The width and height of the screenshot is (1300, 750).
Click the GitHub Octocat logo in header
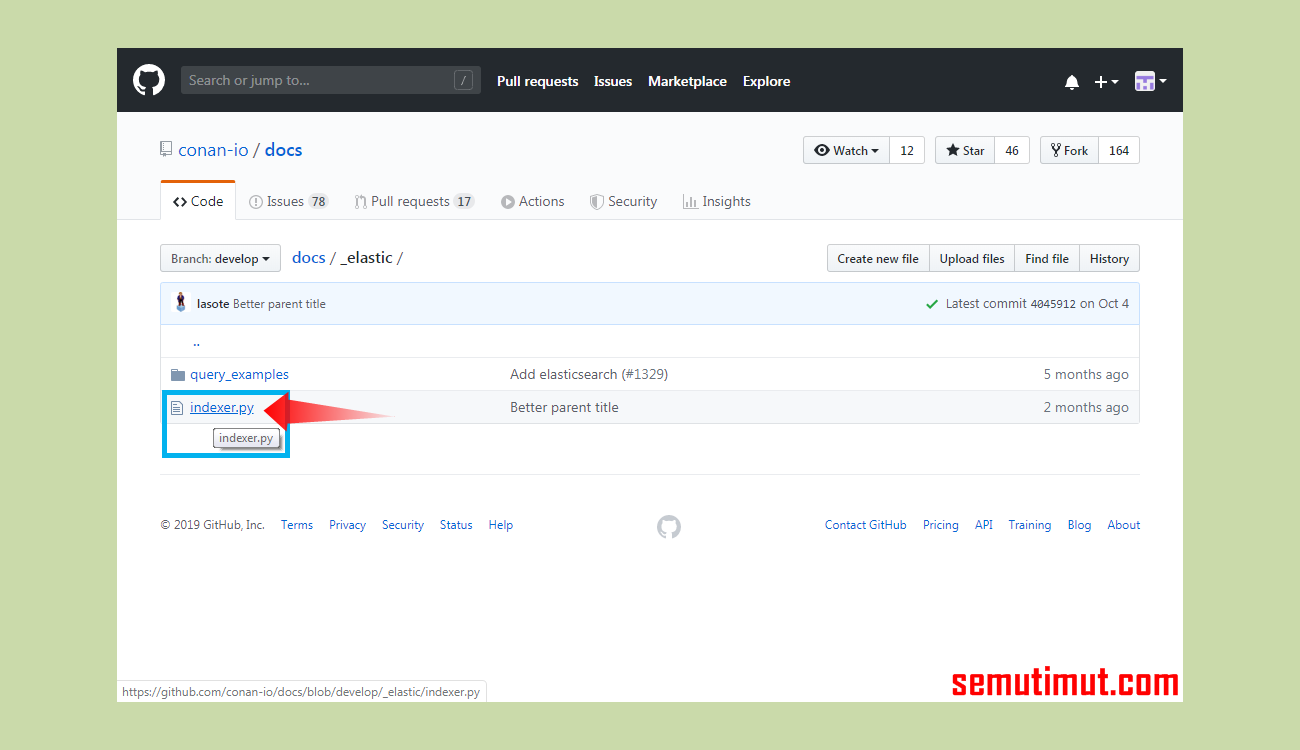(149, 80)
